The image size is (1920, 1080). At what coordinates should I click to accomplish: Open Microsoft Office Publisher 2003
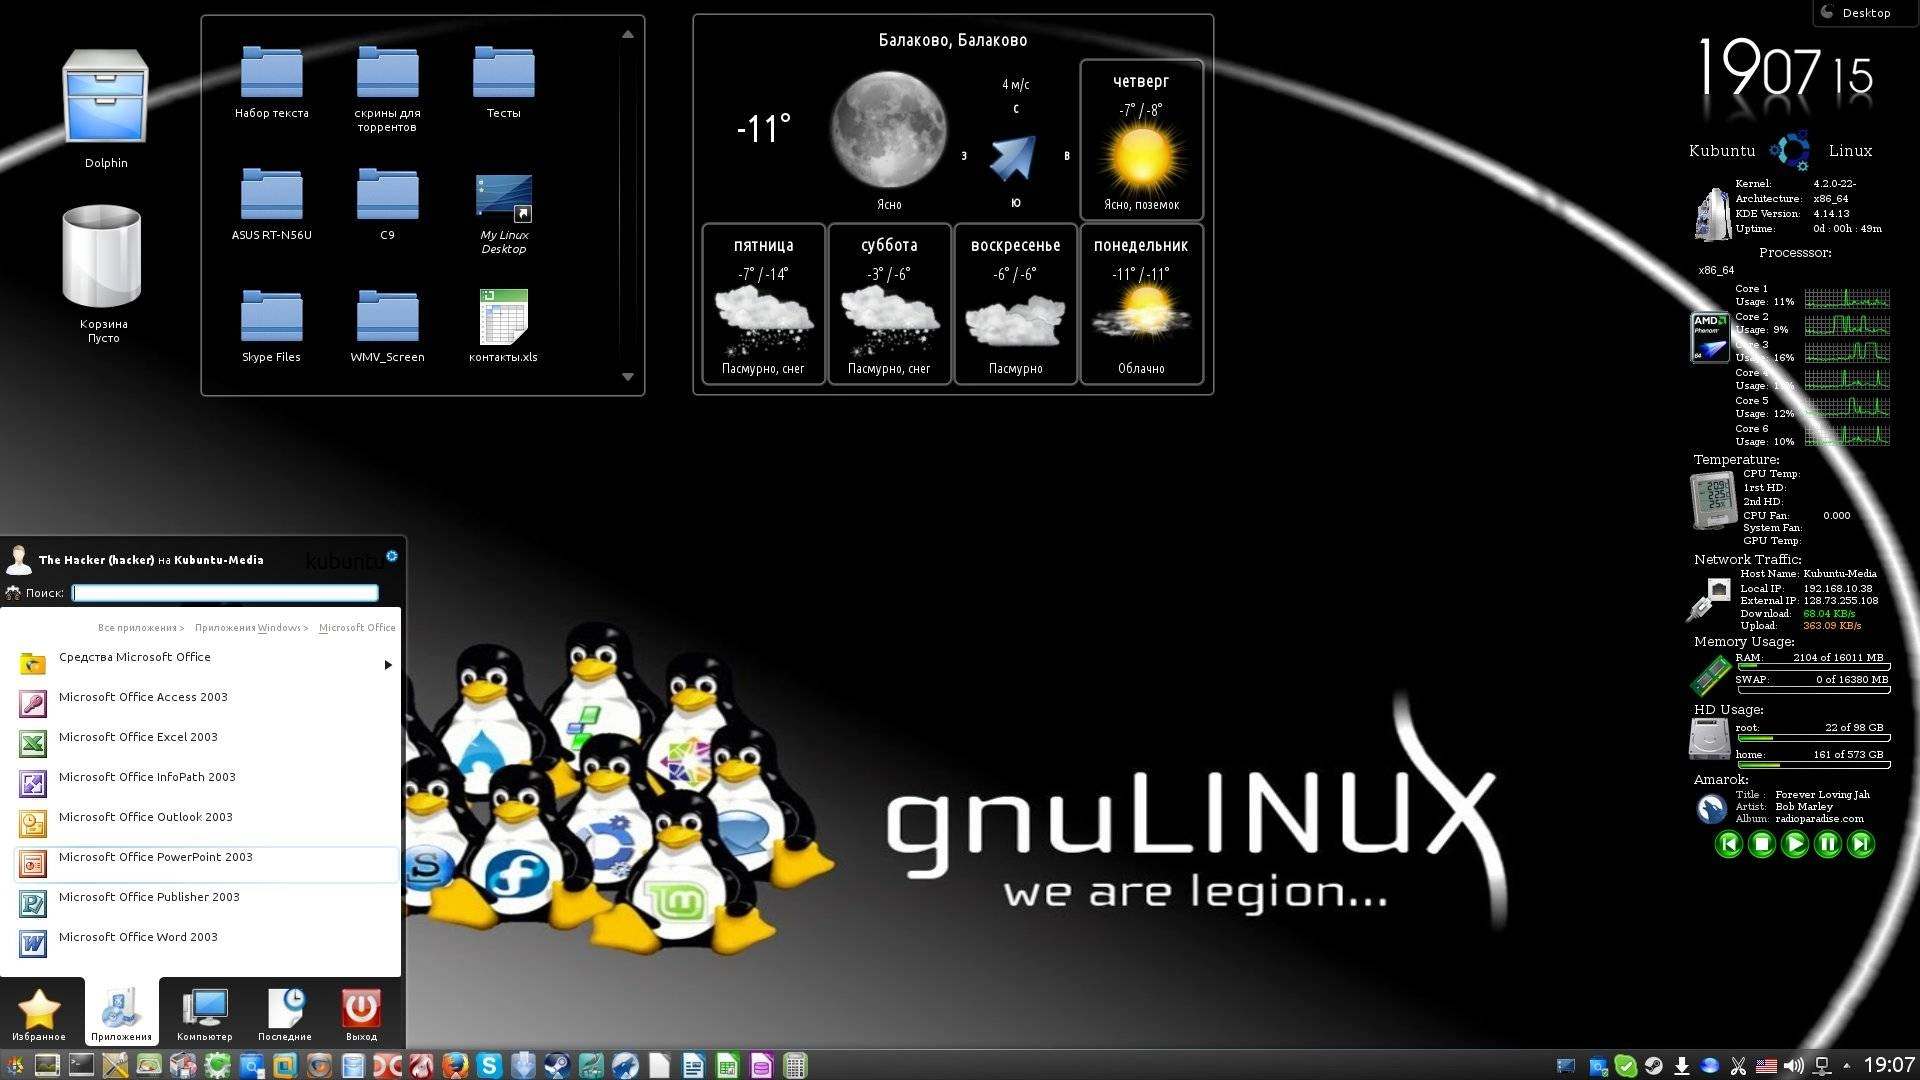(207, 902)
